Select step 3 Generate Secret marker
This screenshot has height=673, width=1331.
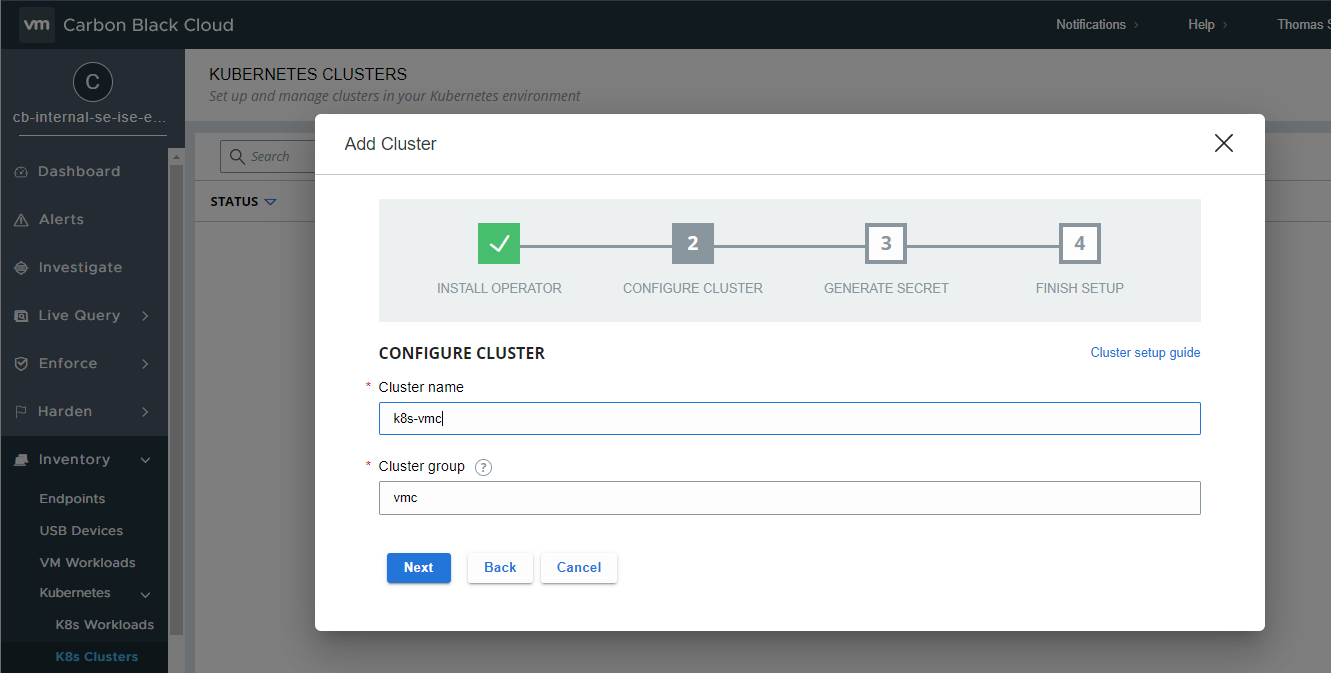click(x=886, y=243)
